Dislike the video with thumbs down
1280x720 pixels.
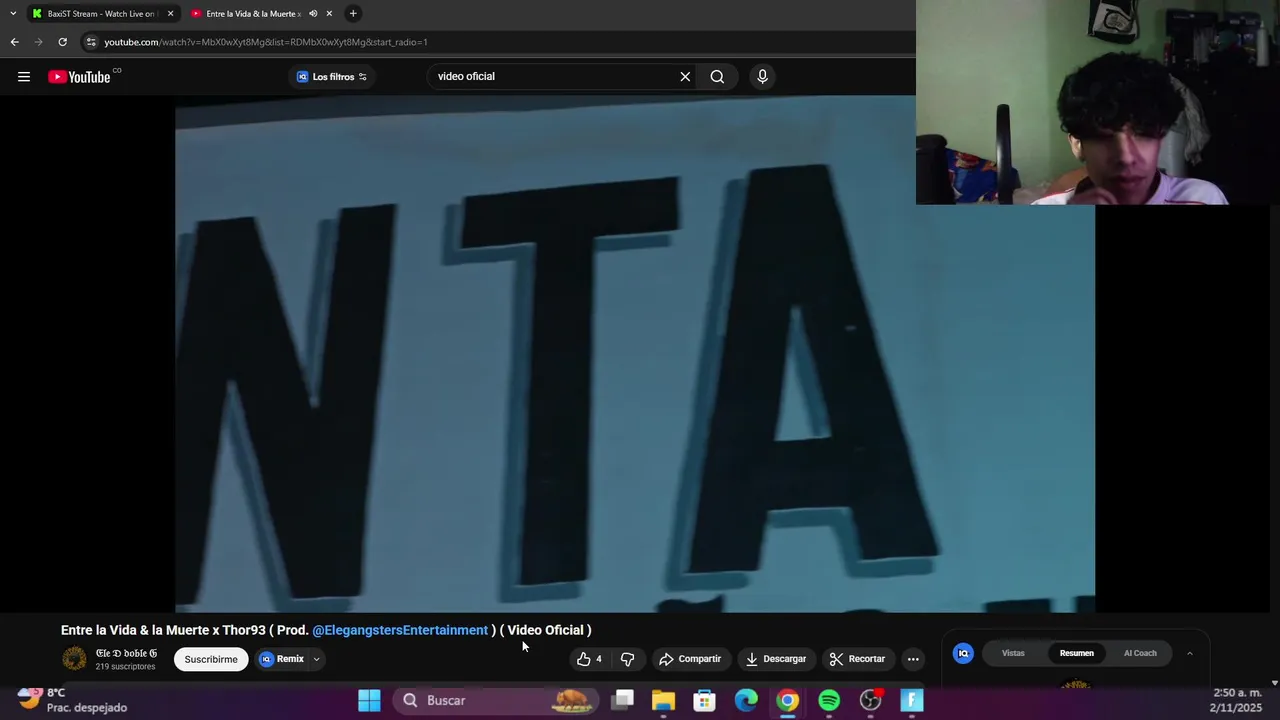click(x=627, y=659)
